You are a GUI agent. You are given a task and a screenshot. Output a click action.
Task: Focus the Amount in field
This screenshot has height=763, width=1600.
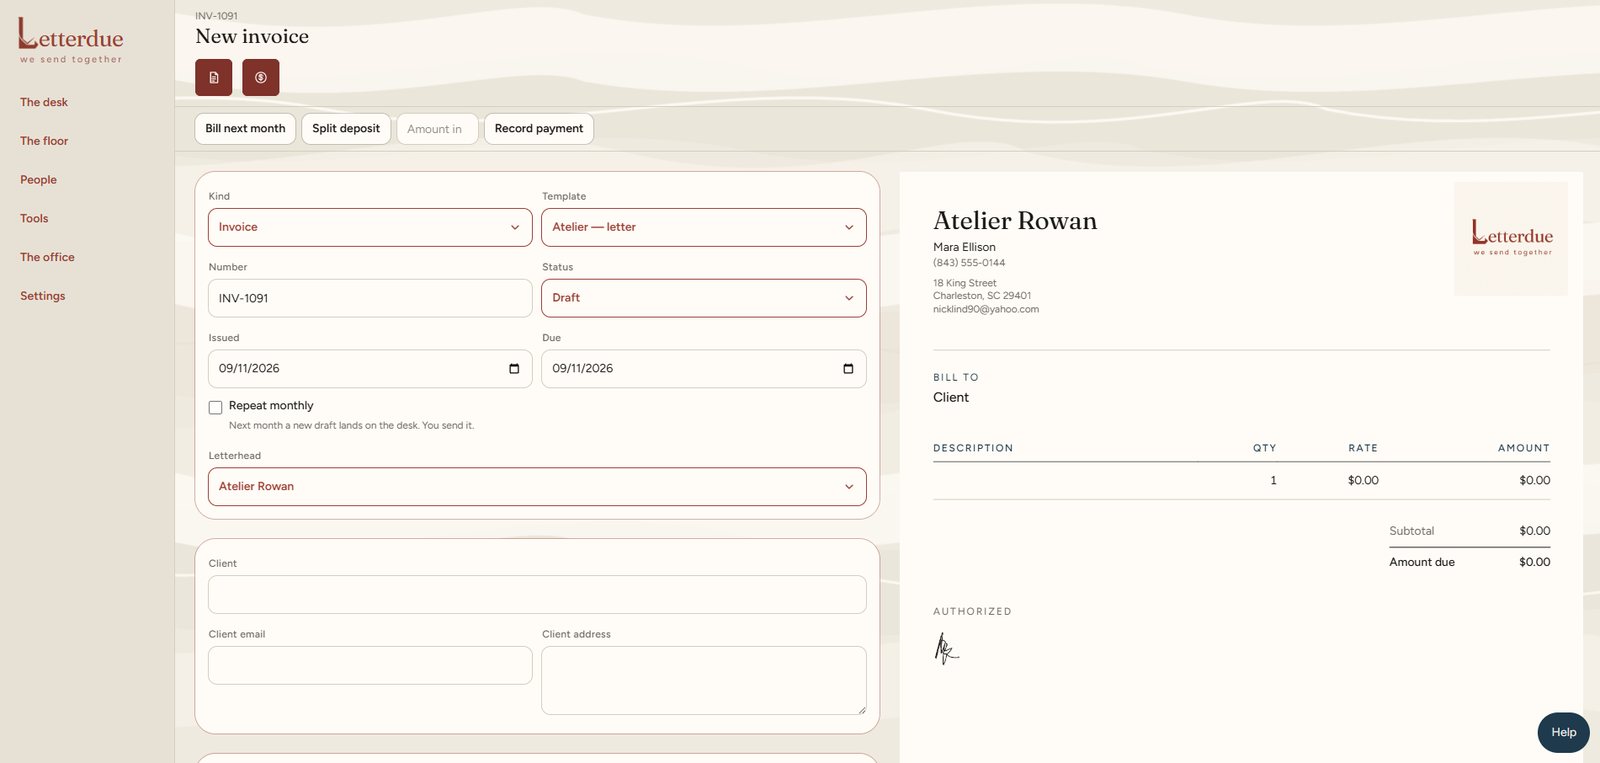[437, 129]
